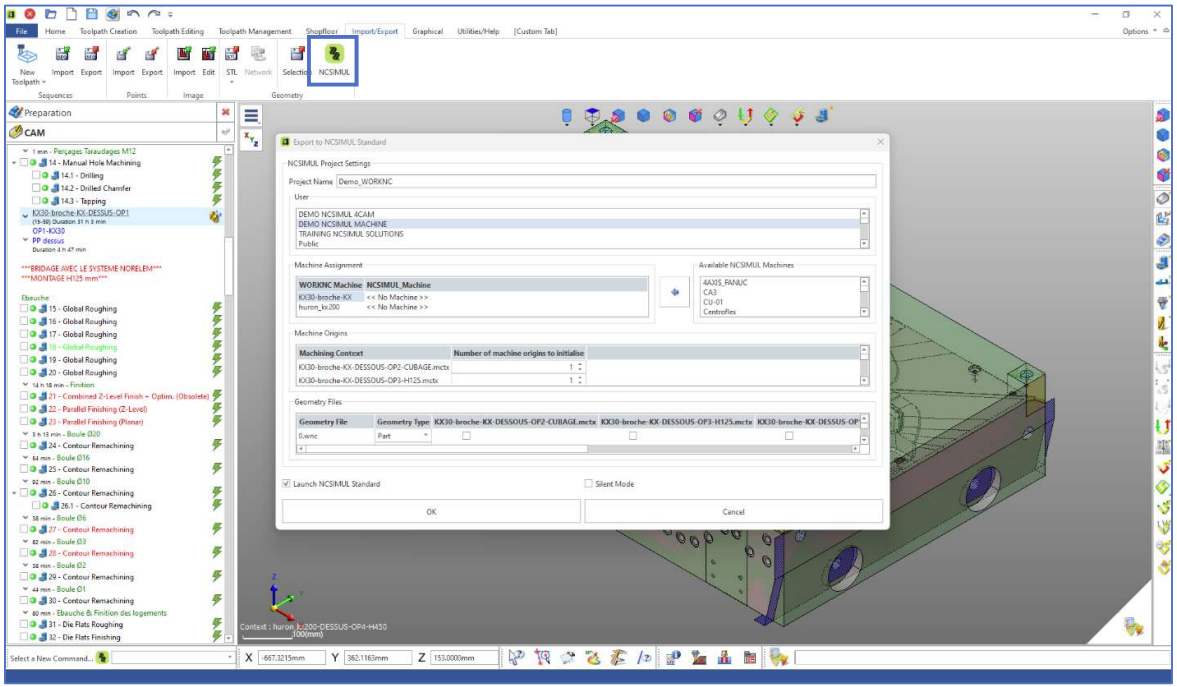This screenshot has height=687, width=1177.
Task: Click the Undo arrow in title bar
Action: pos(133,14)
